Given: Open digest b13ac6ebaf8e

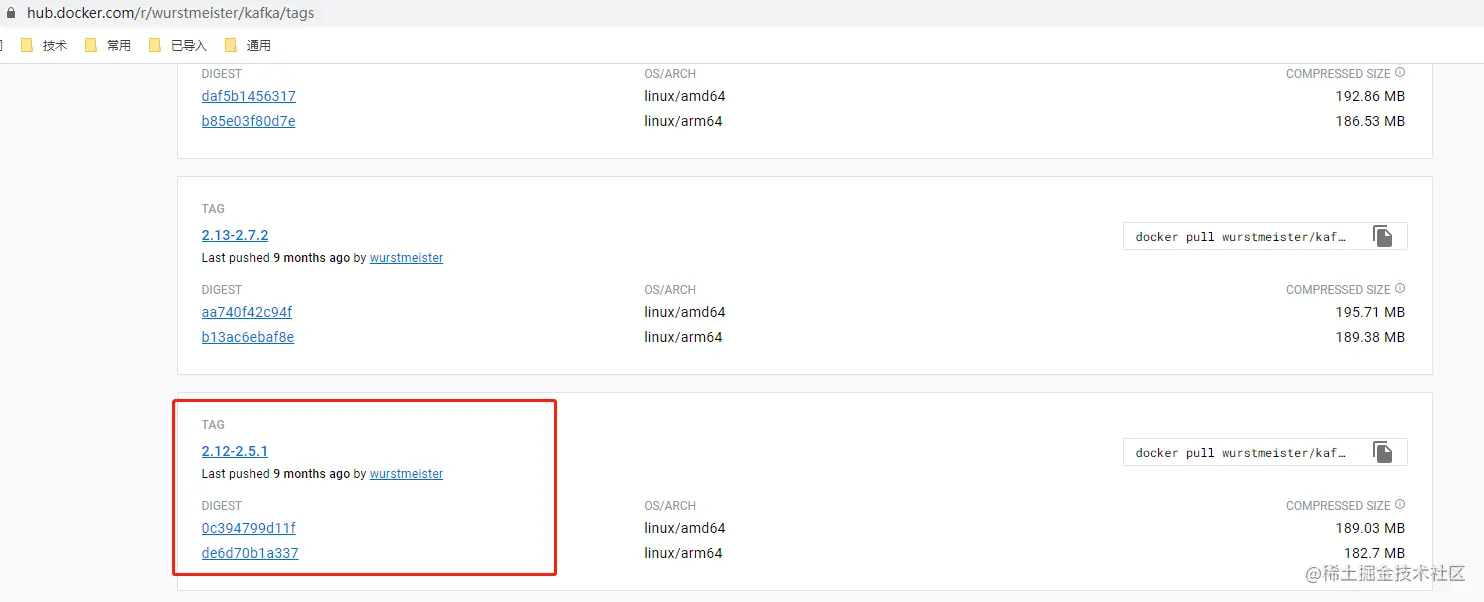Looking at the screenshot, I should [248, 337].
